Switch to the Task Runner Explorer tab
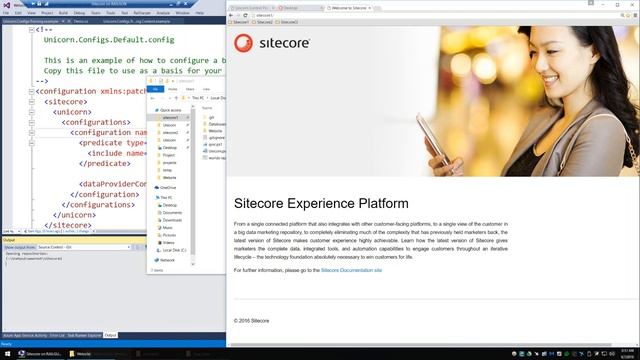Screen dimensions: 640x360 [84, 336]
